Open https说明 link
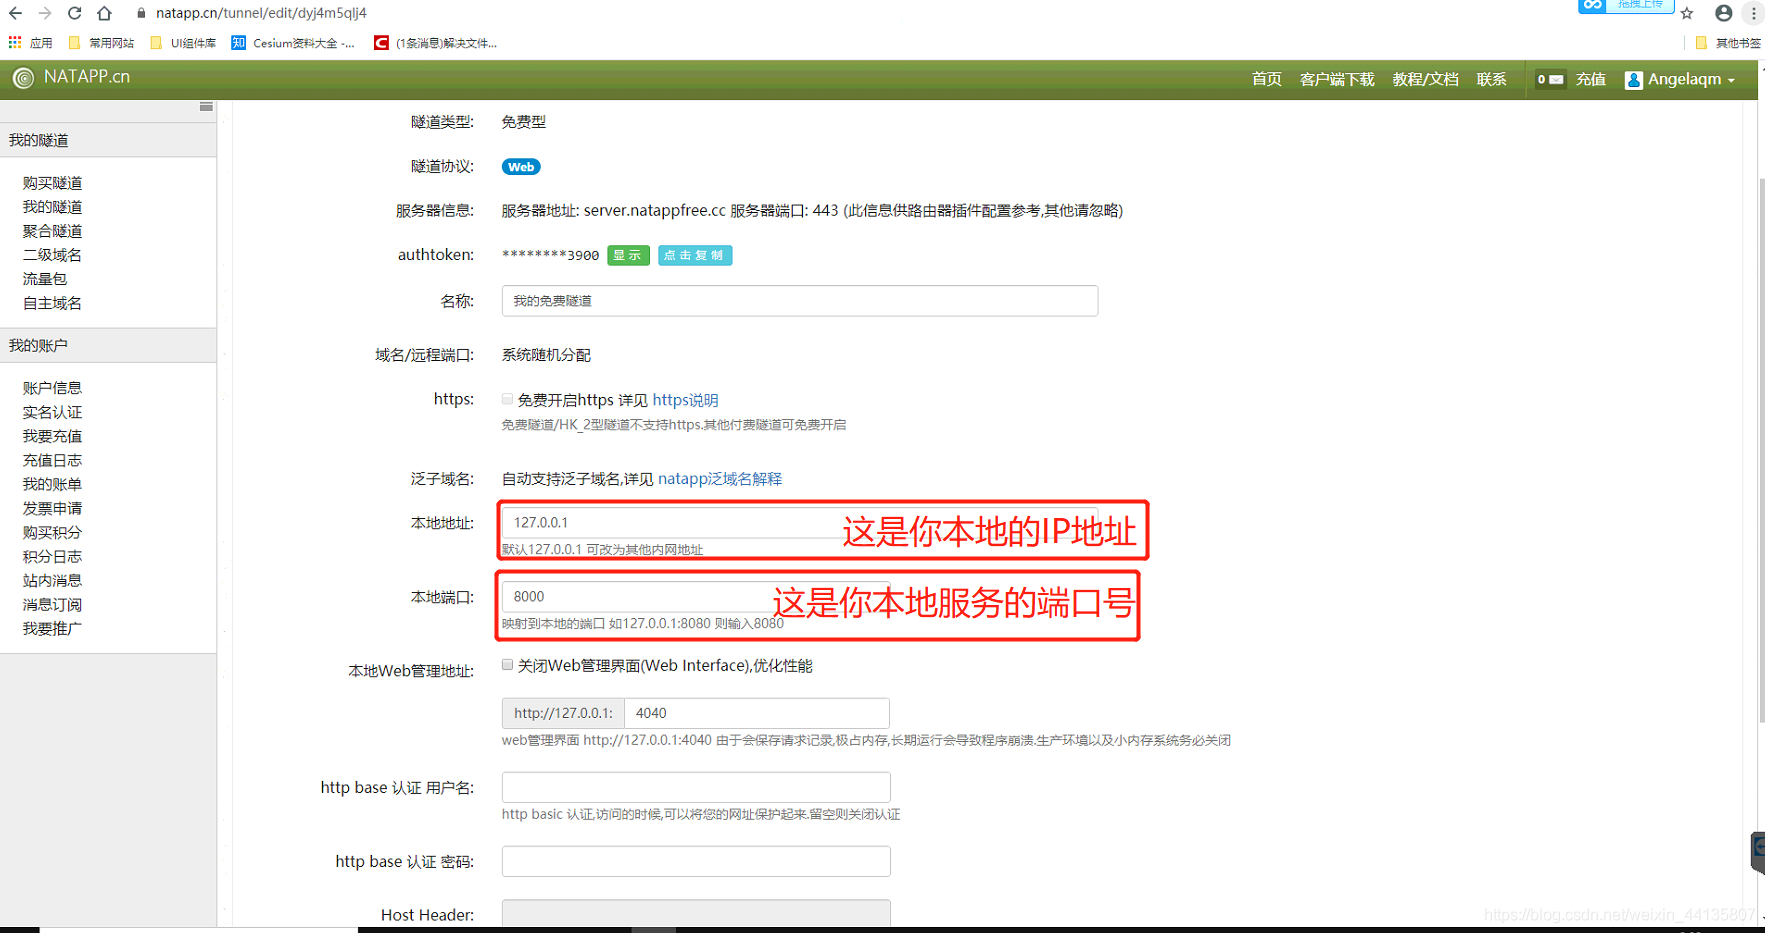Viewport: 1765px width, 933px height. [685, 400]
